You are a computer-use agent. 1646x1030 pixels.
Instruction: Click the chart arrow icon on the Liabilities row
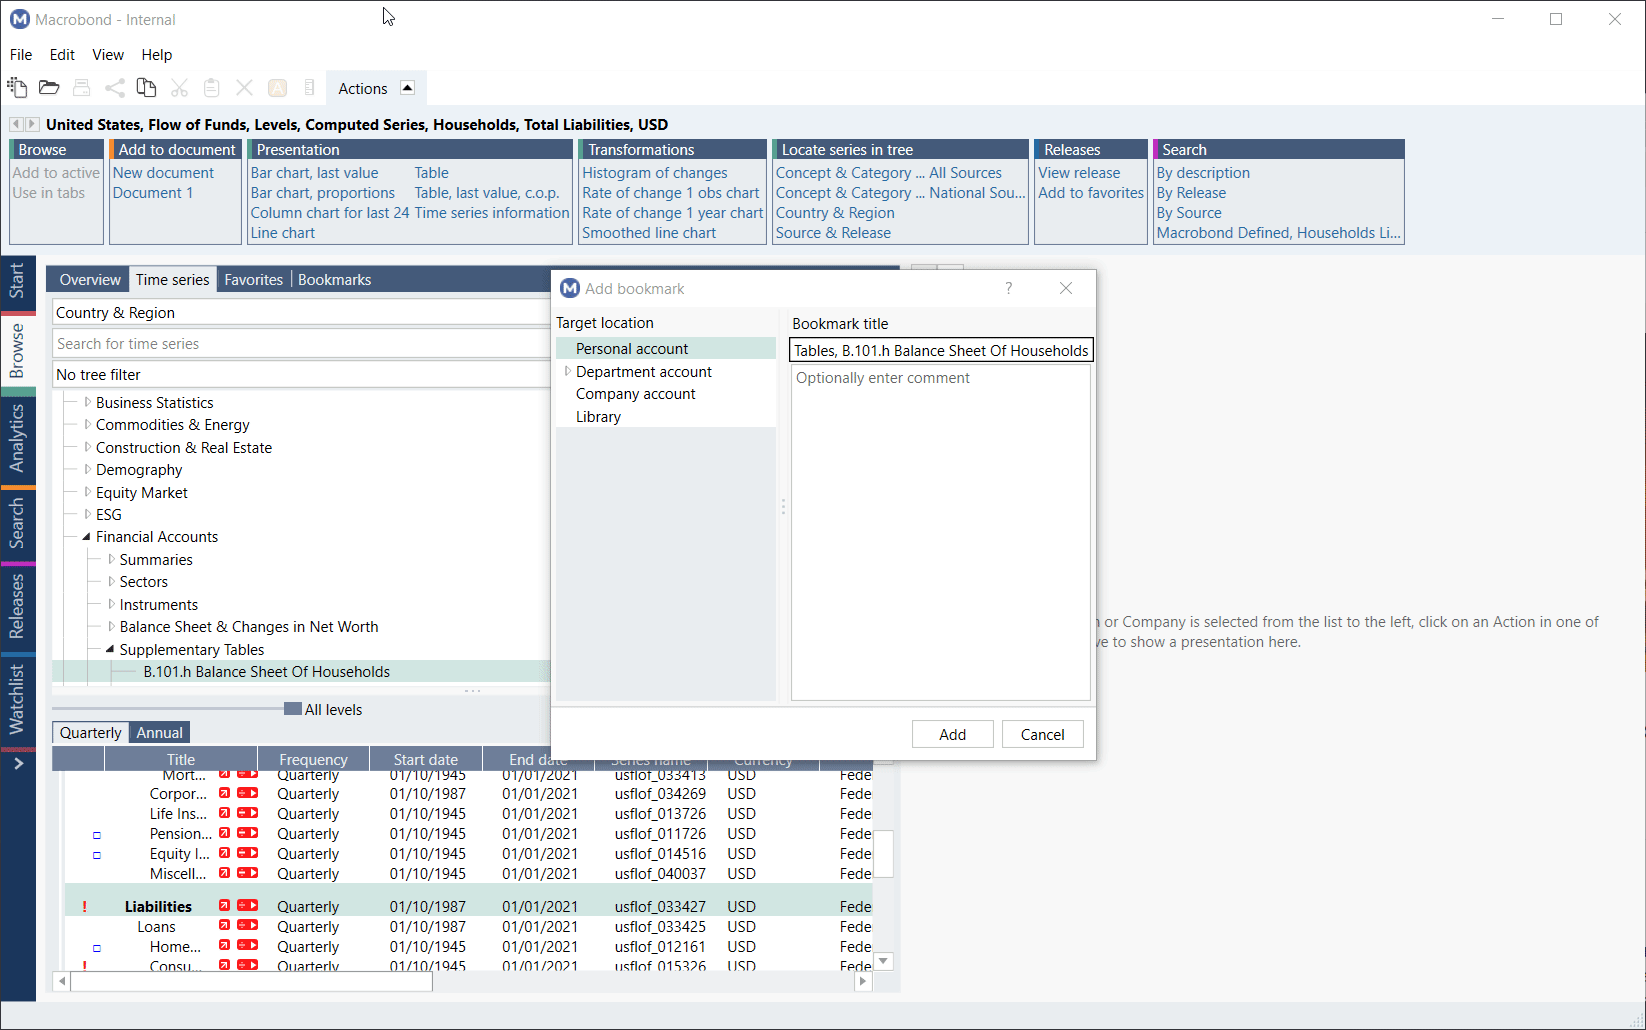pyautogui.click(x=225, y=906)
